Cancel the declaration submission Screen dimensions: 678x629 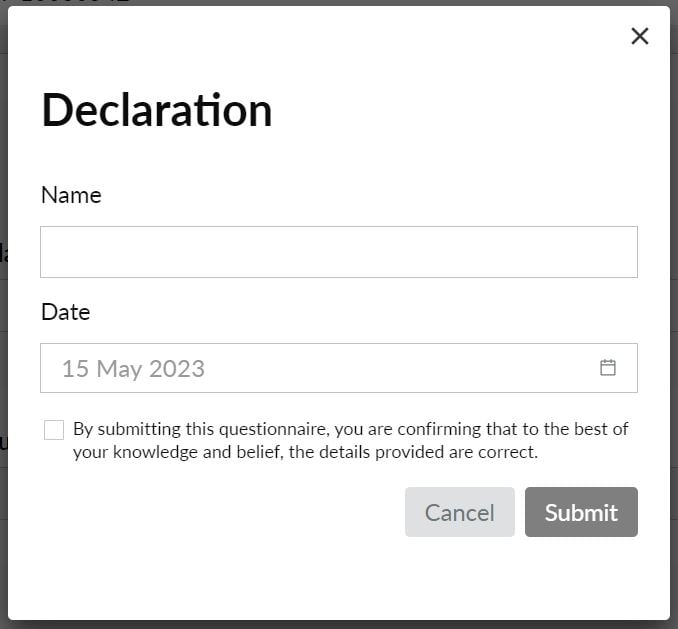[460, 512]
